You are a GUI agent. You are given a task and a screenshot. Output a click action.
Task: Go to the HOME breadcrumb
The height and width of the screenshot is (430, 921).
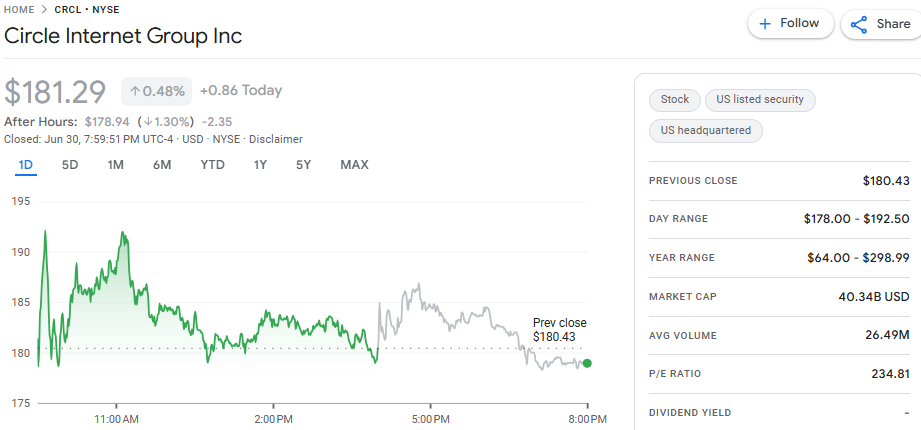tap(19, 9)
